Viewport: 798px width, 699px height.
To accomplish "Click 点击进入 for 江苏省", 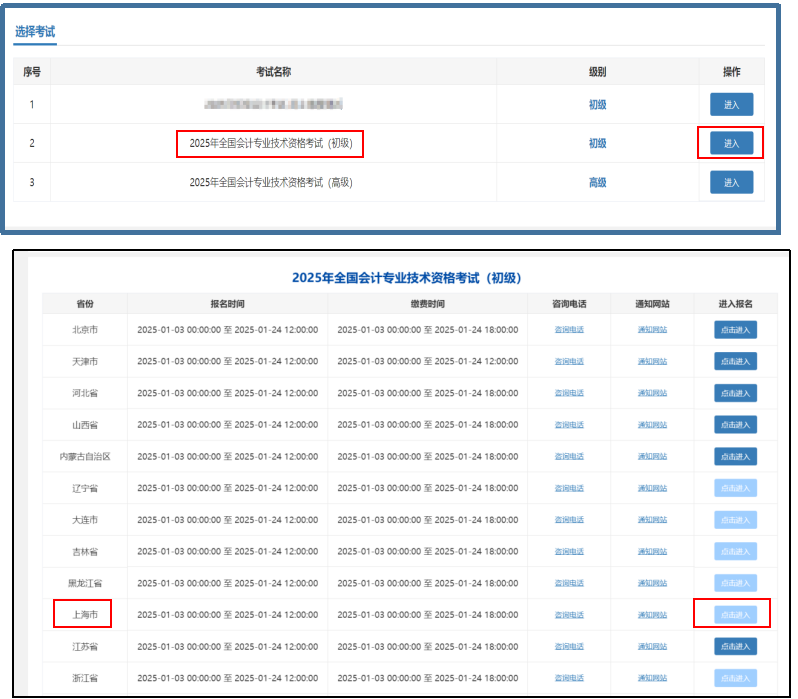I will [735, 646].
